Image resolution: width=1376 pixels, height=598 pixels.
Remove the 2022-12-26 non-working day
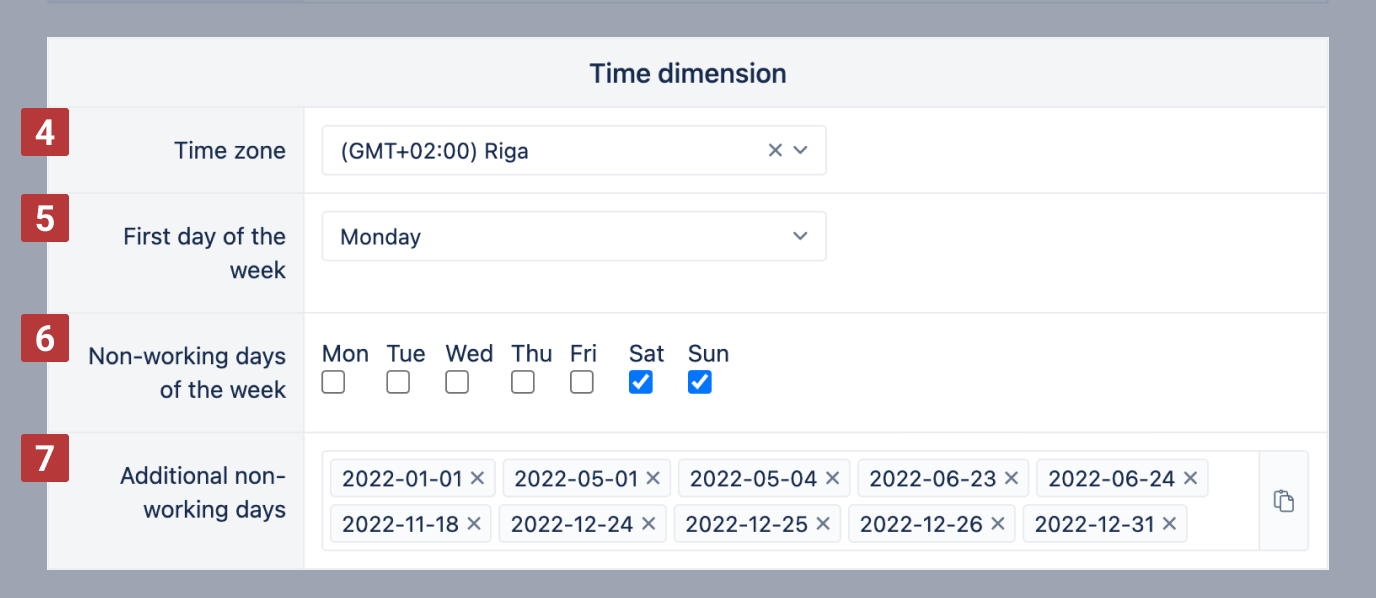click(998, 523)
